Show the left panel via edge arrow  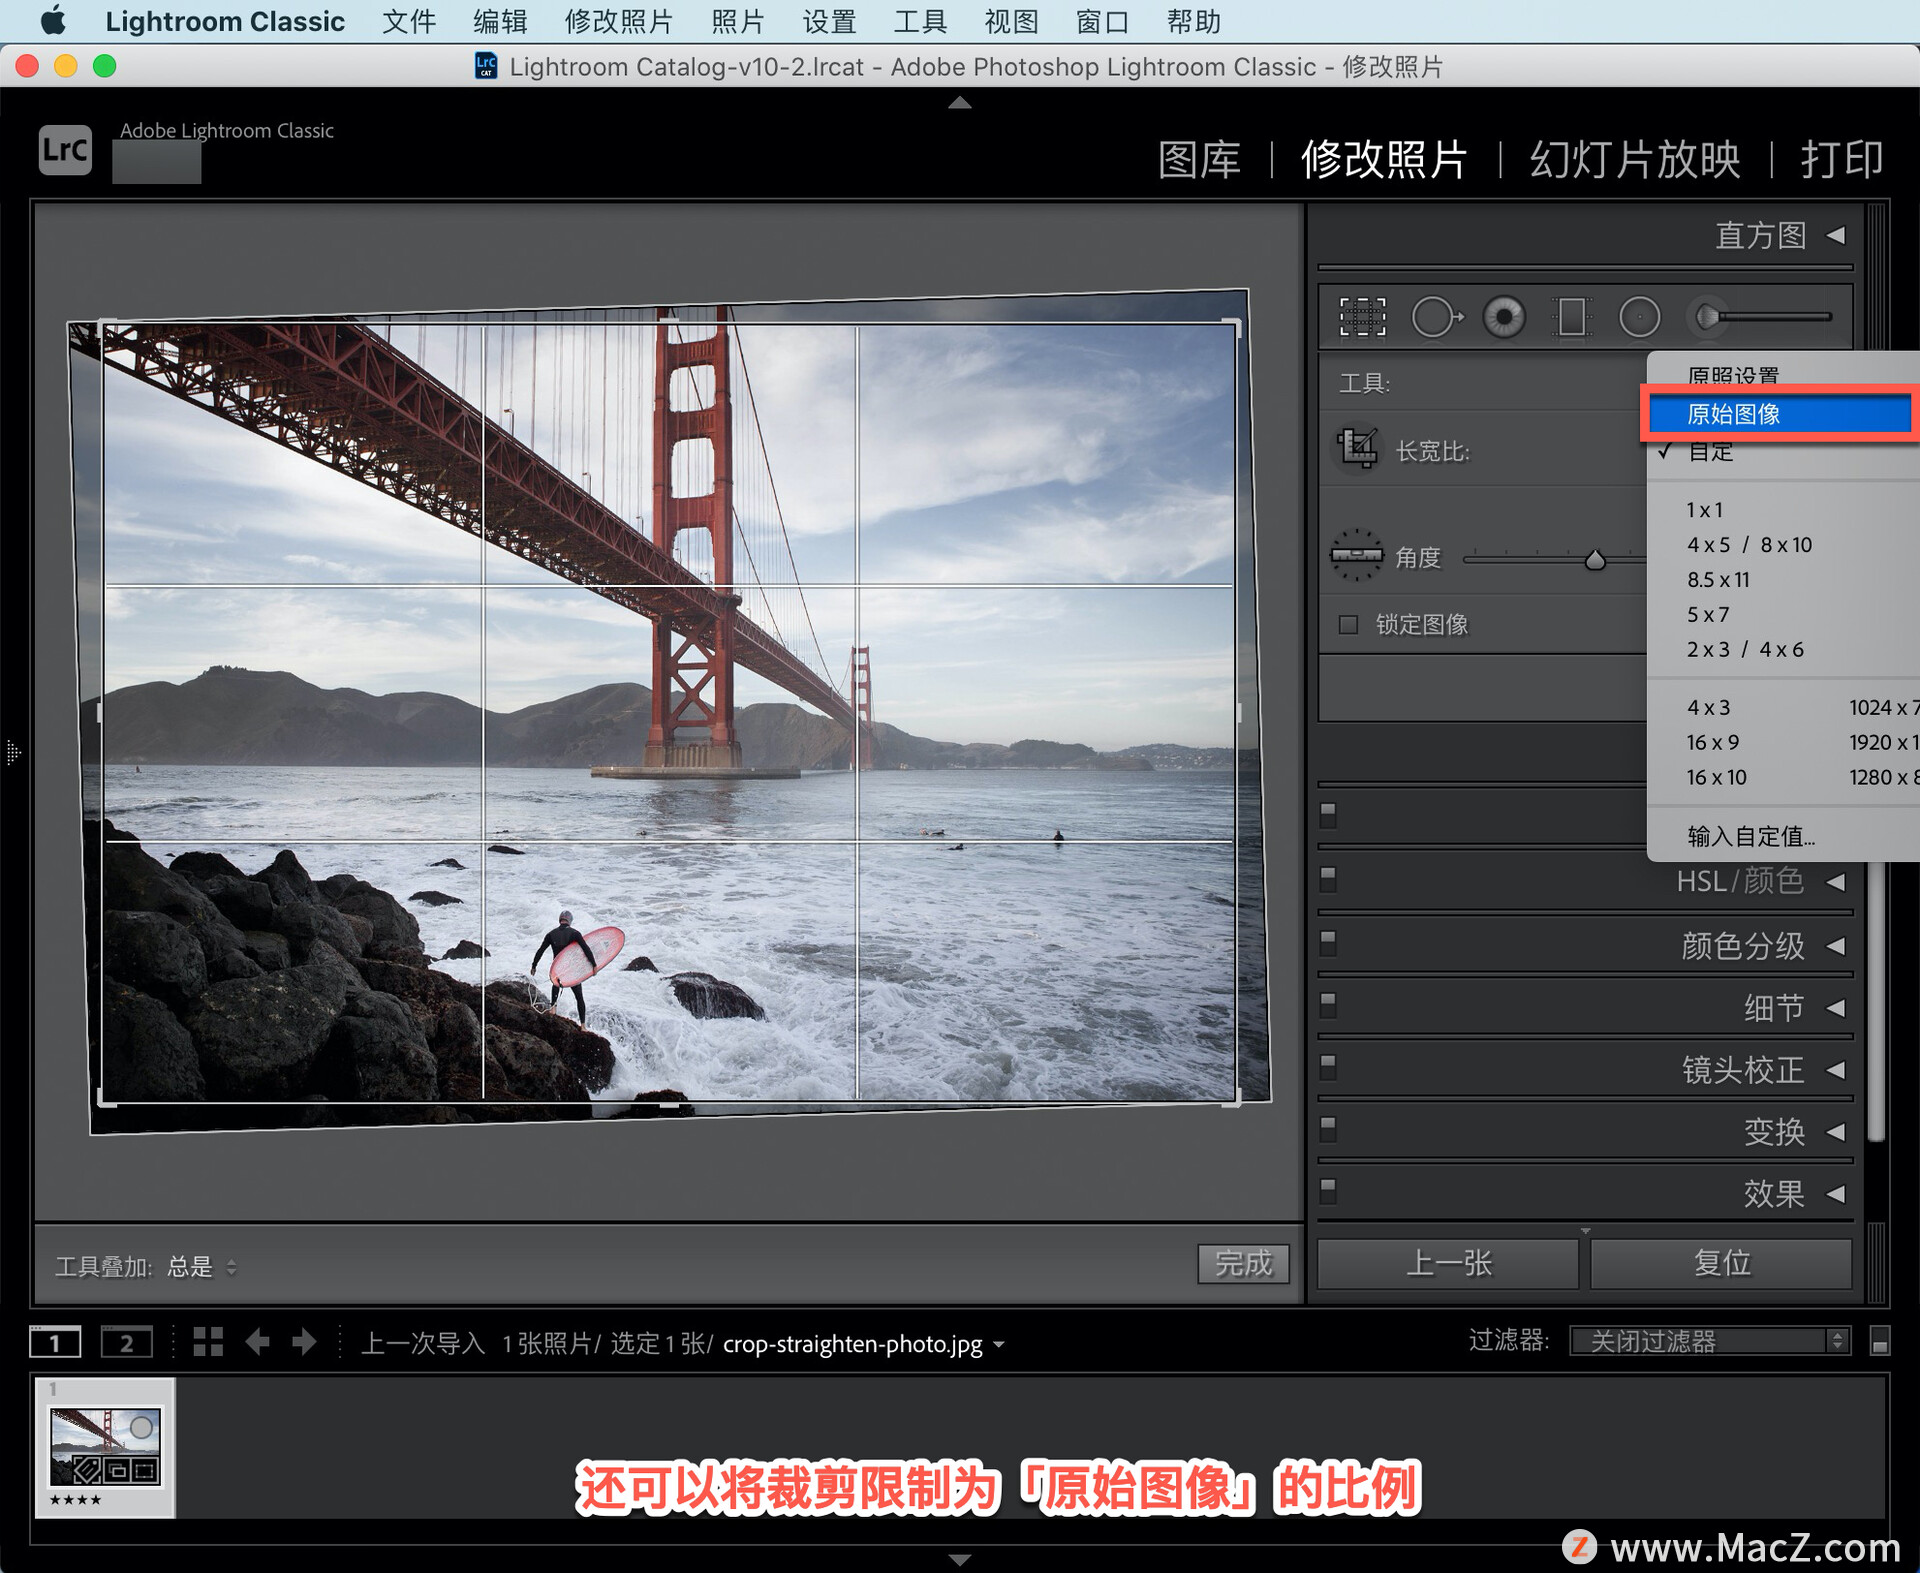13,752
